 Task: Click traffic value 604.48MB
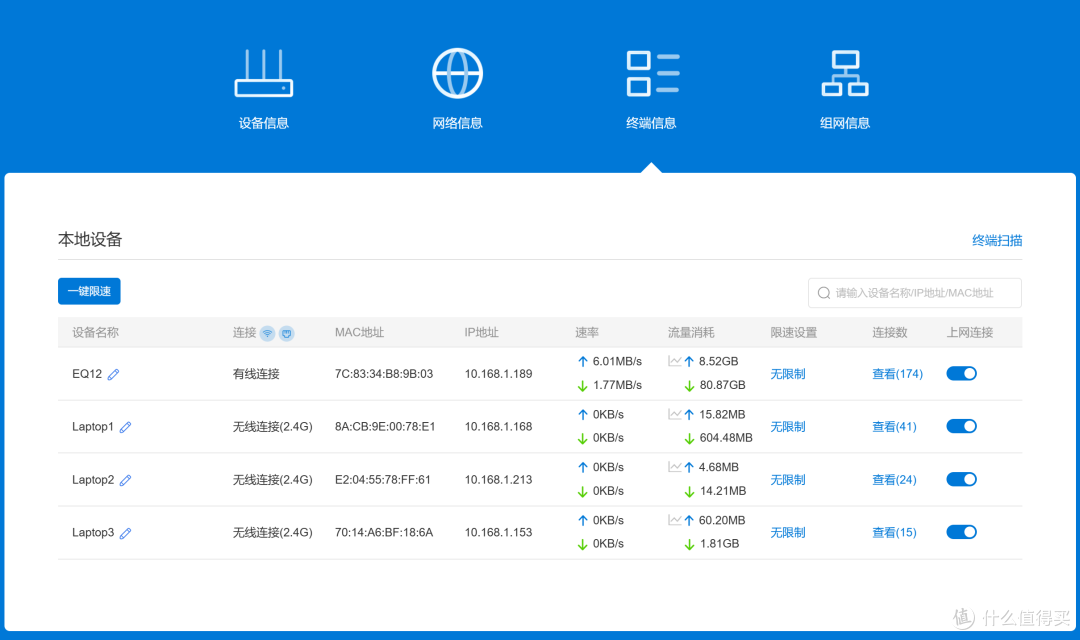pos(726,438)
